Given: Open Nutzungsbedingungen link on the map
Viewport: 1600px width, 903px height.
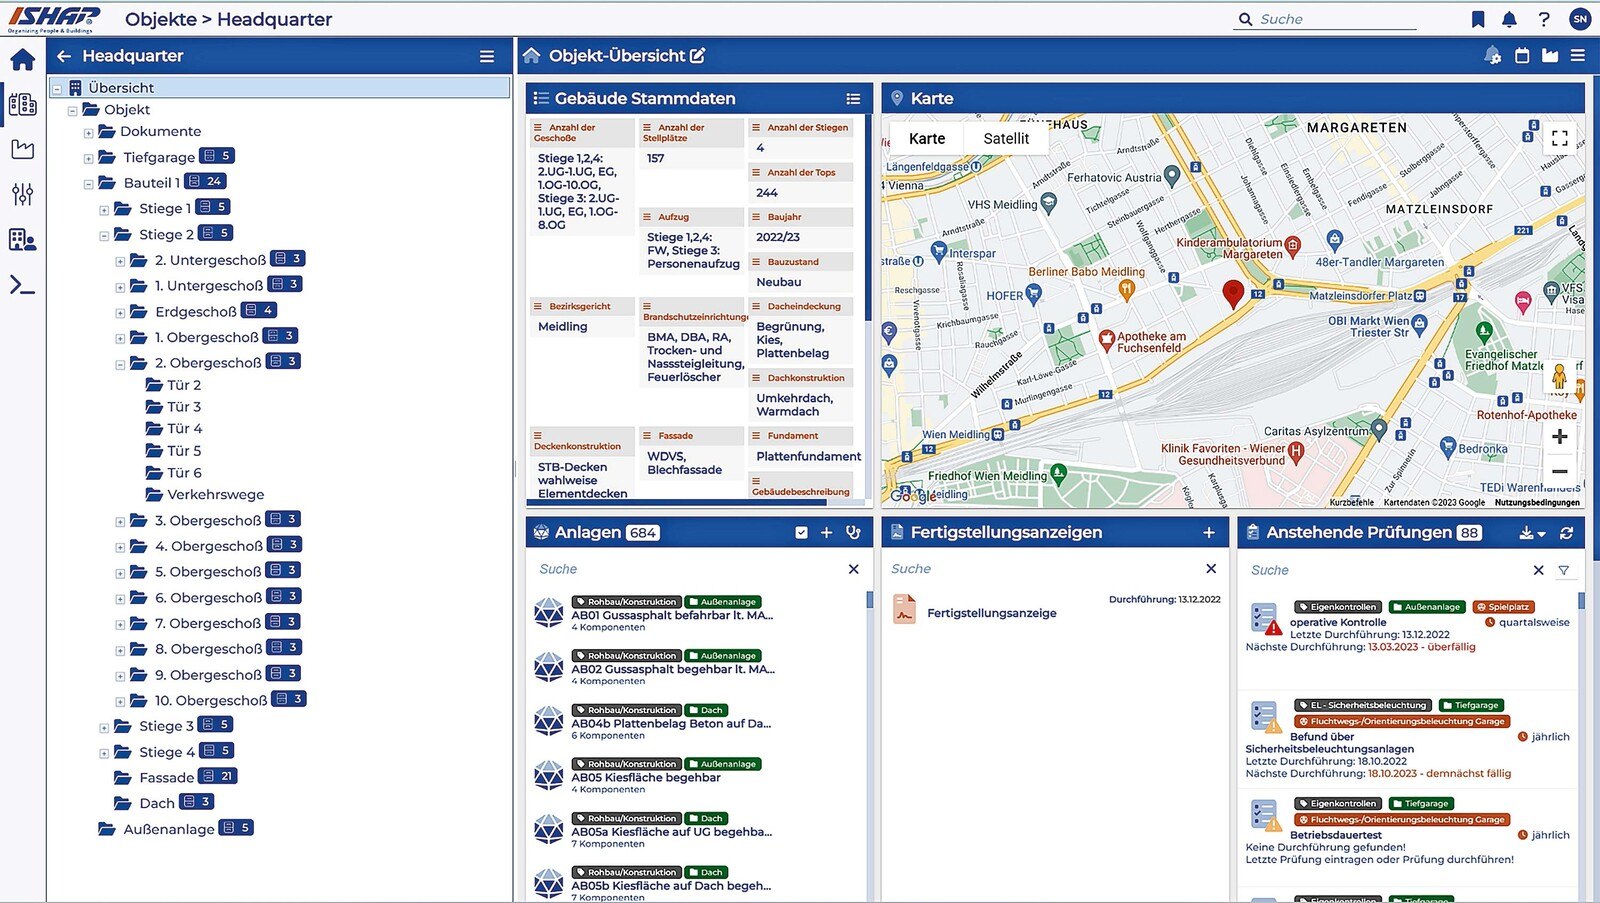Looking at the screenshot, I should [x=1537, y=503].
